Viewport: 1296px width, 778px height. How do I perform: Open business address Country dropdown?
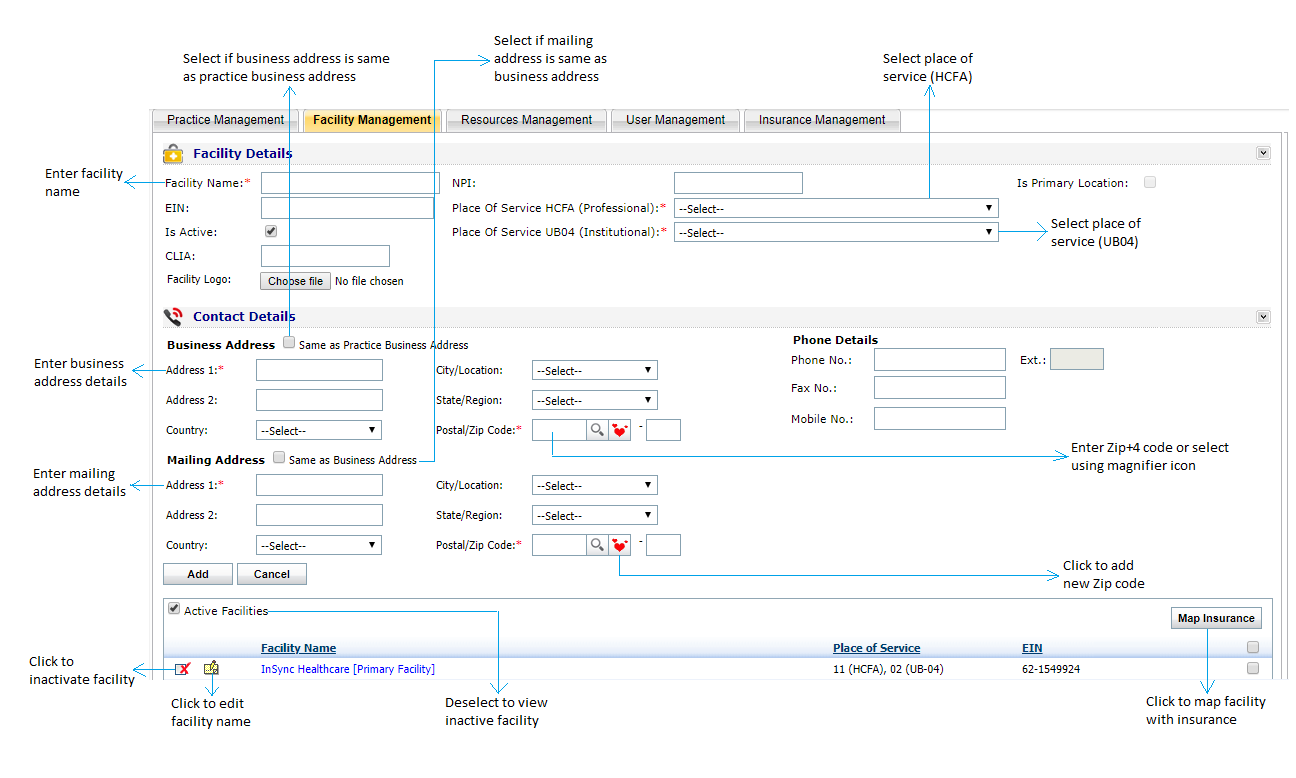tap(319, 430)
